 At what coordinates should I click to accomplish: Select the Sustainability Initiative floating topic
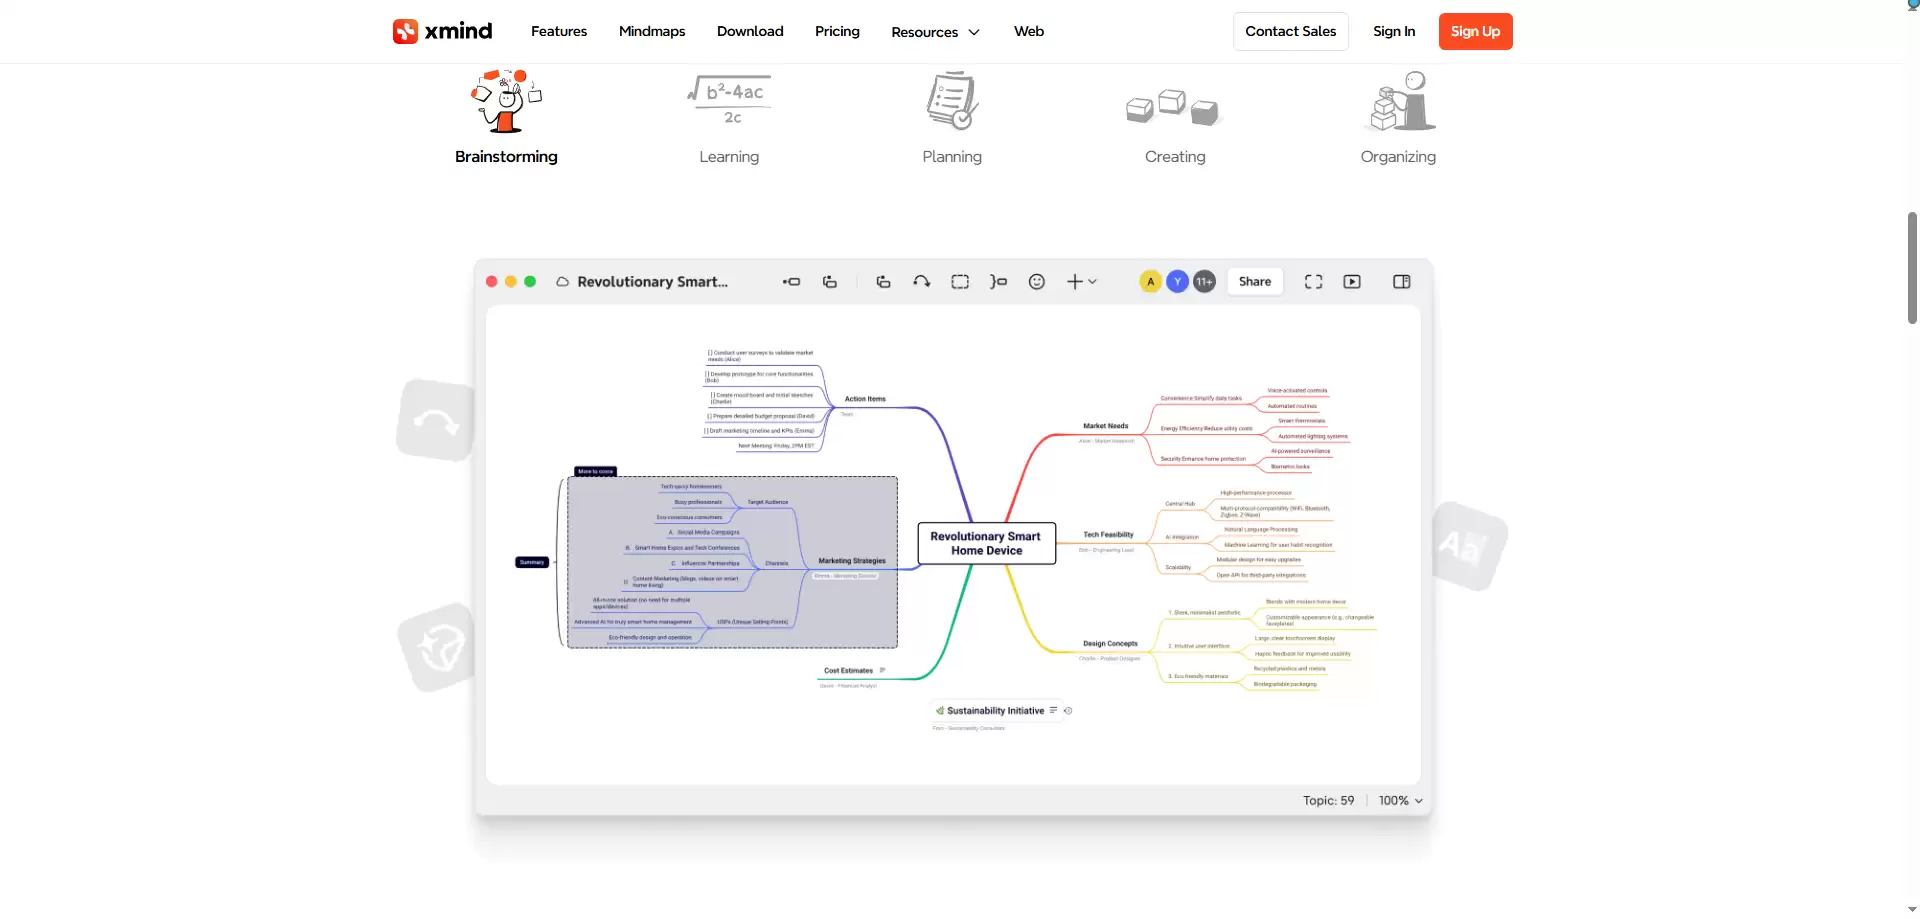click(995, 711)
